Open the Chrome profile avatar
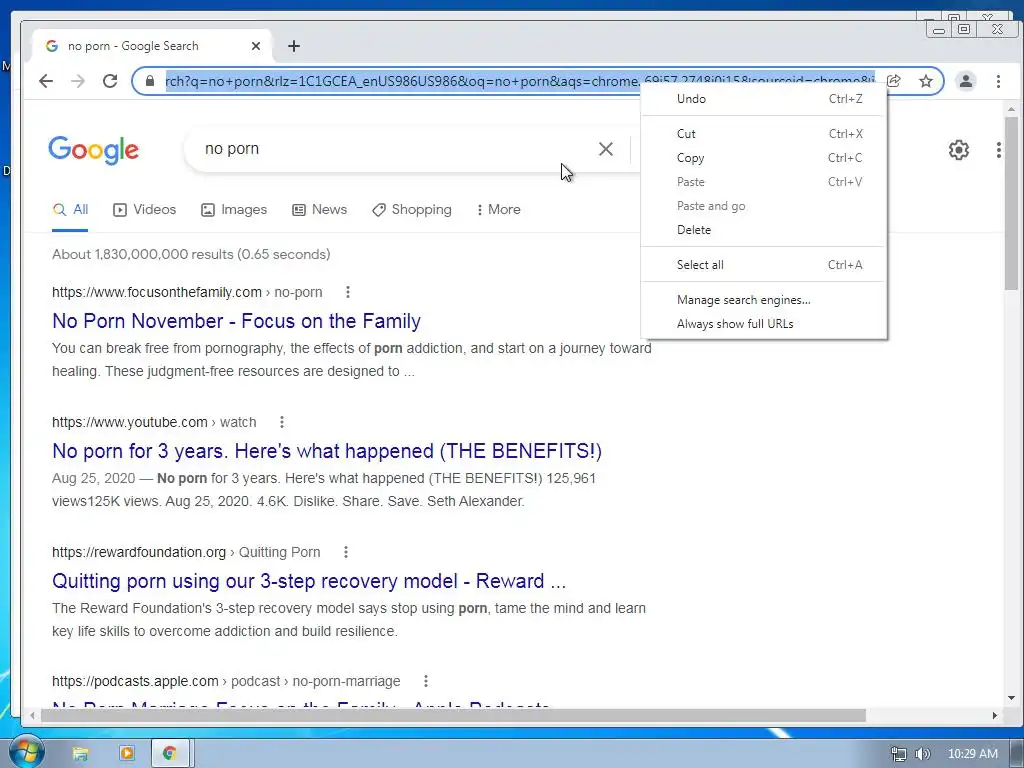Viewport: 1024px width, 768px height. pyautogui.click(x=965, y=81)
